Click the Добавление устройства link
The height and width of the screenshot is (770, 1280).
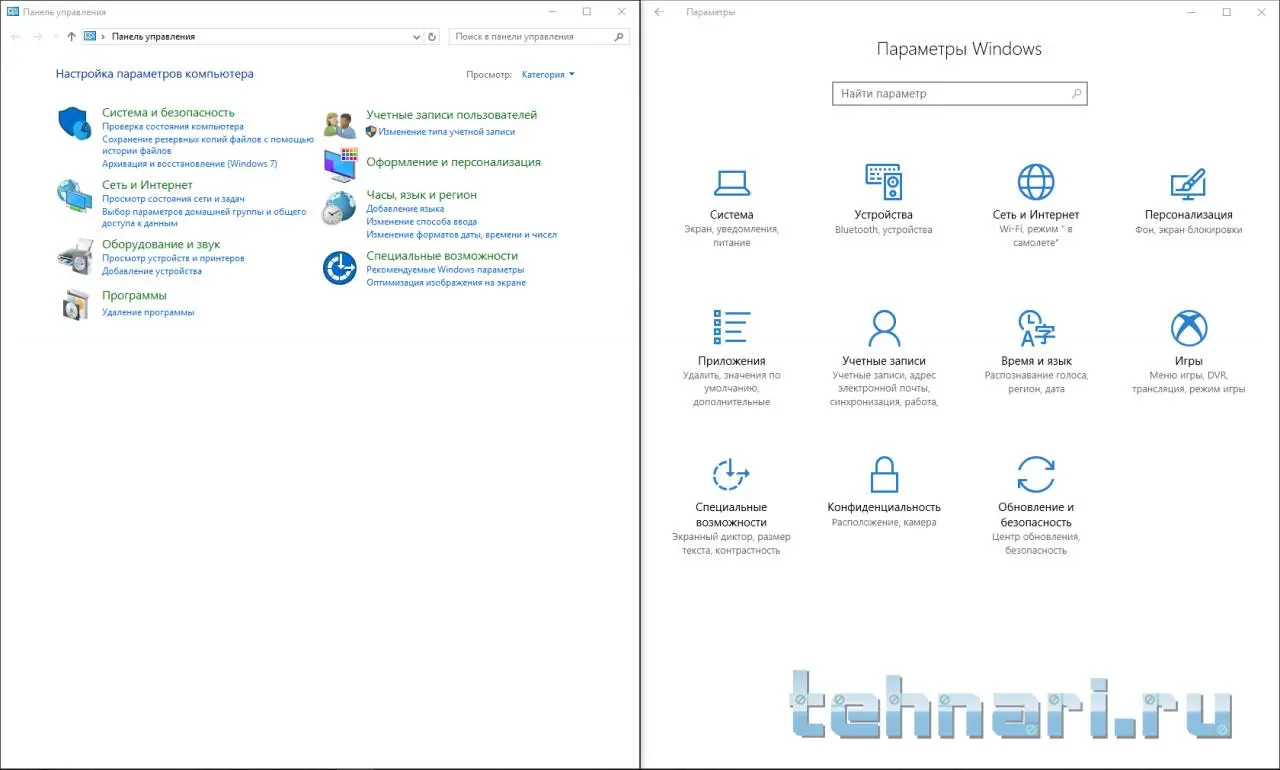pyautogui.click(x=152, y=271)
